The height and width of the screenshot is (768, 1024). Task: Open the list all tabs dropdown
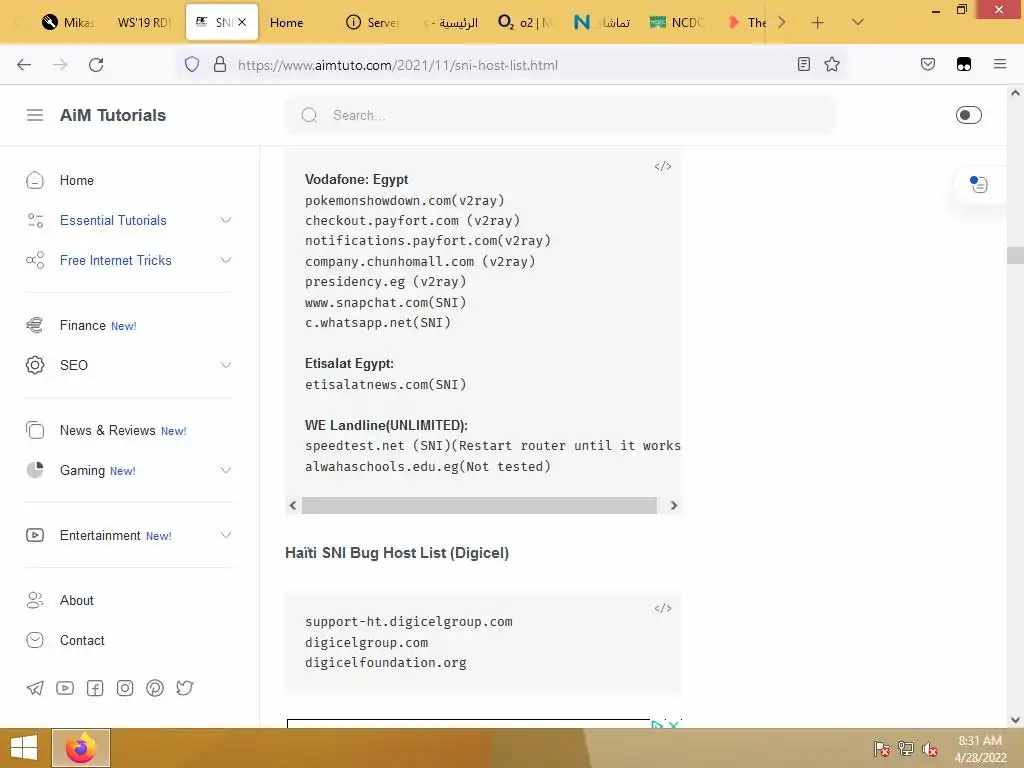pyautogui.click(x=858, y=22)
